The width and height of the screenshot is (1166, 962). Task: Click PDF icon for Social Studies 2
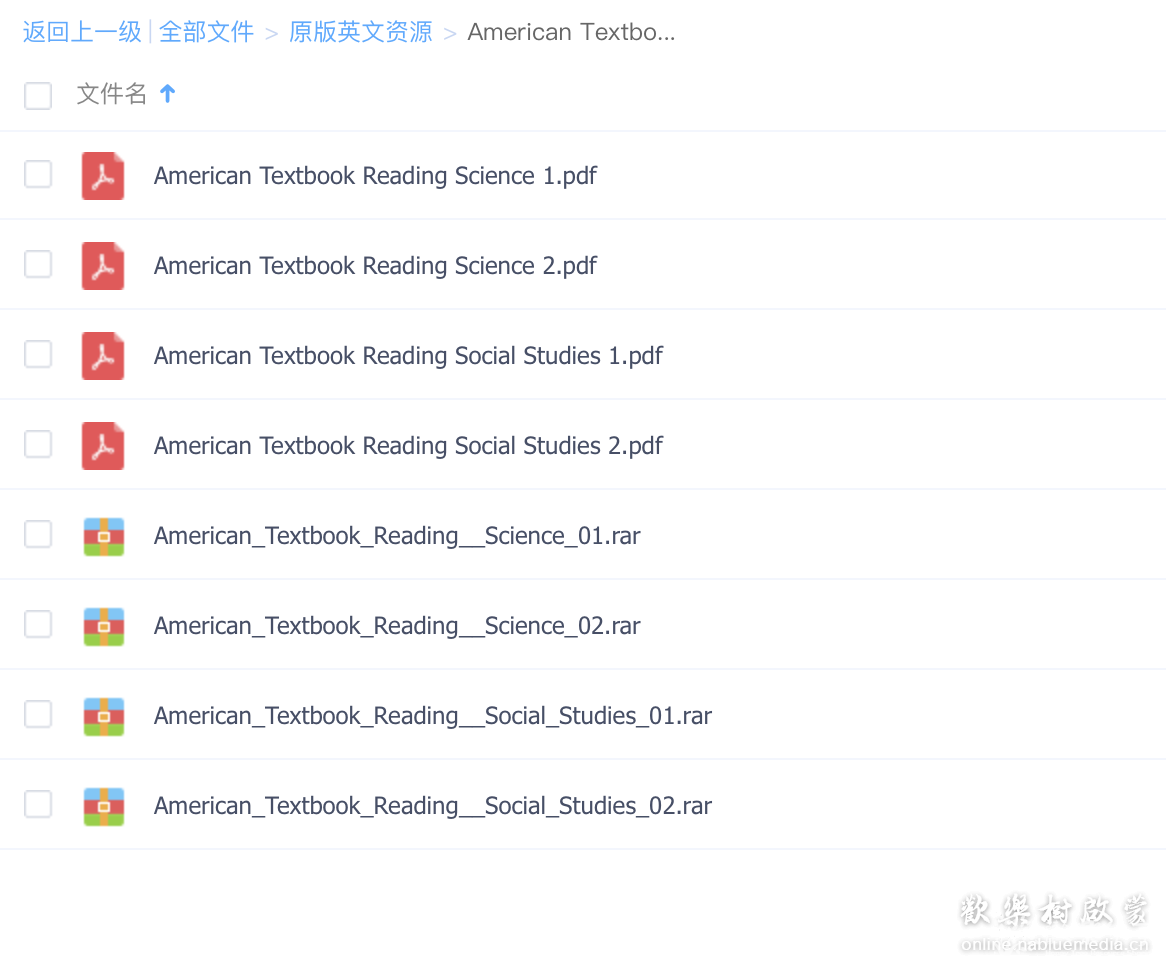[103, 446]
